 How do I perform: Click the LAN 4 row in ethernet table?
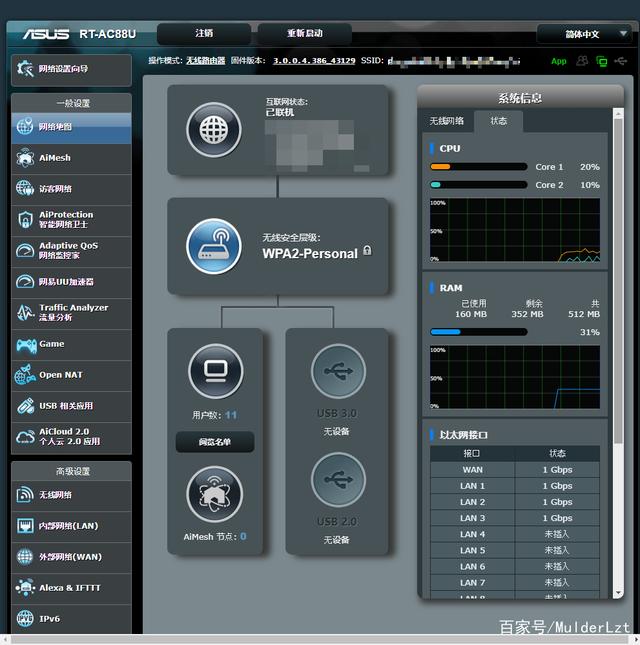tap(515, 534)
